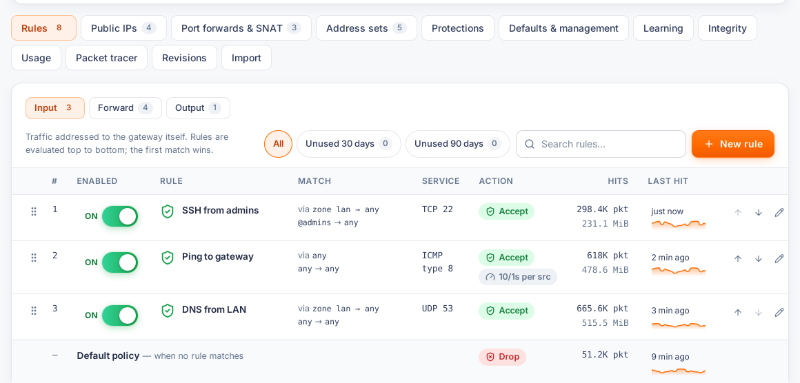Open Port forwards & SNAT tab
This screenshot has height=383, width=800.
pos(241,28)
